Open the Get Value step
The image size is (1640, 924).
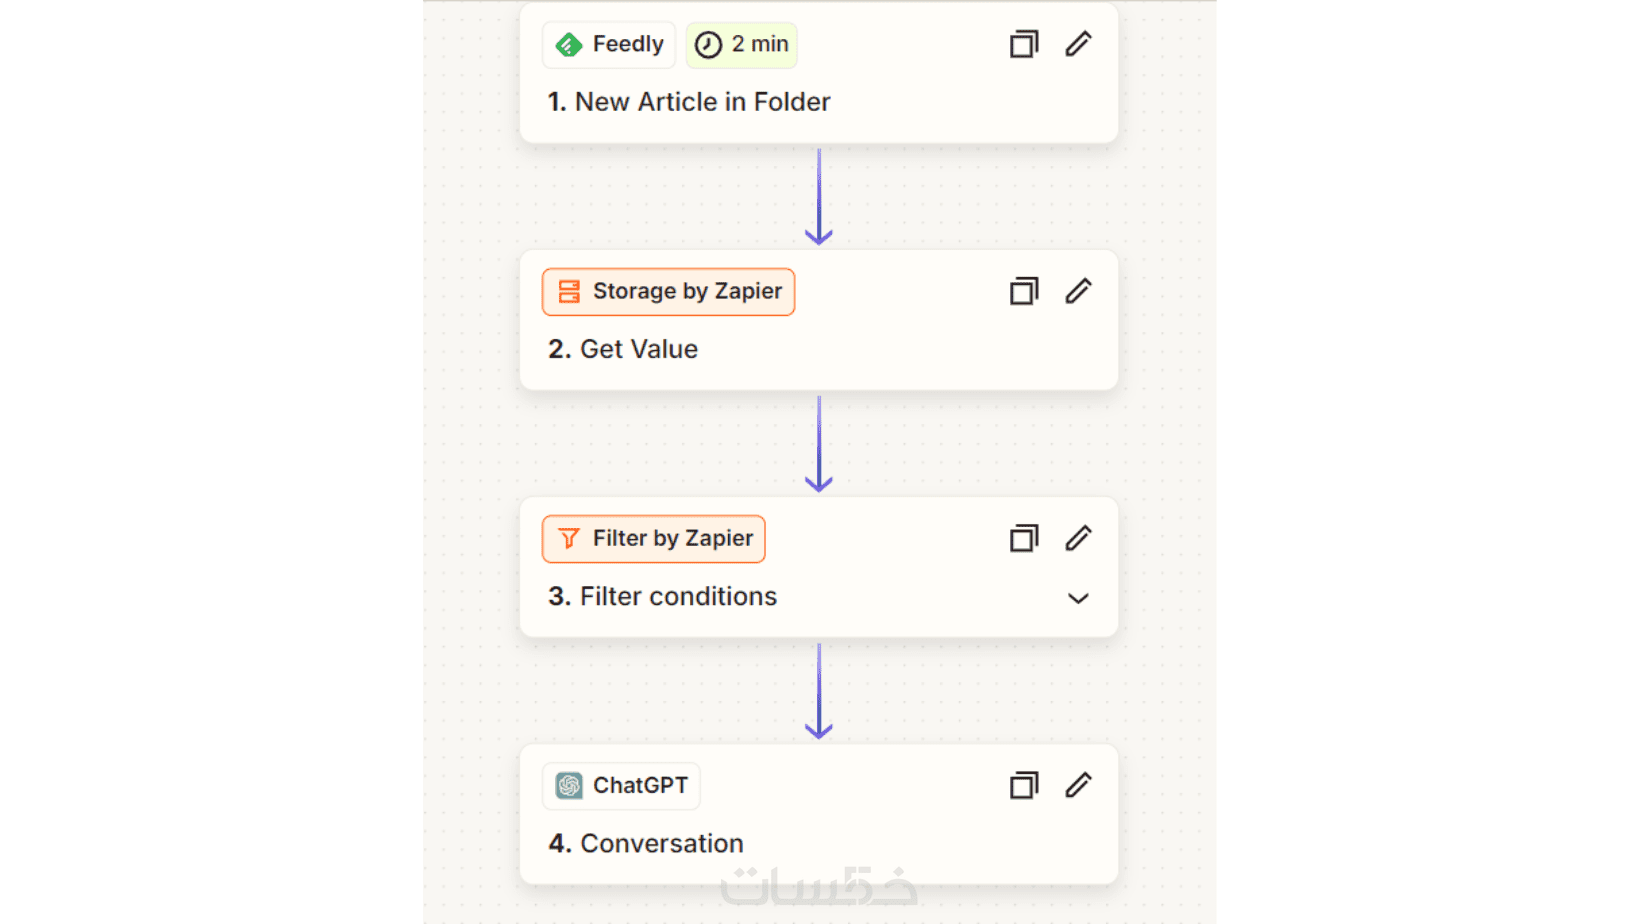pos(623,349)
